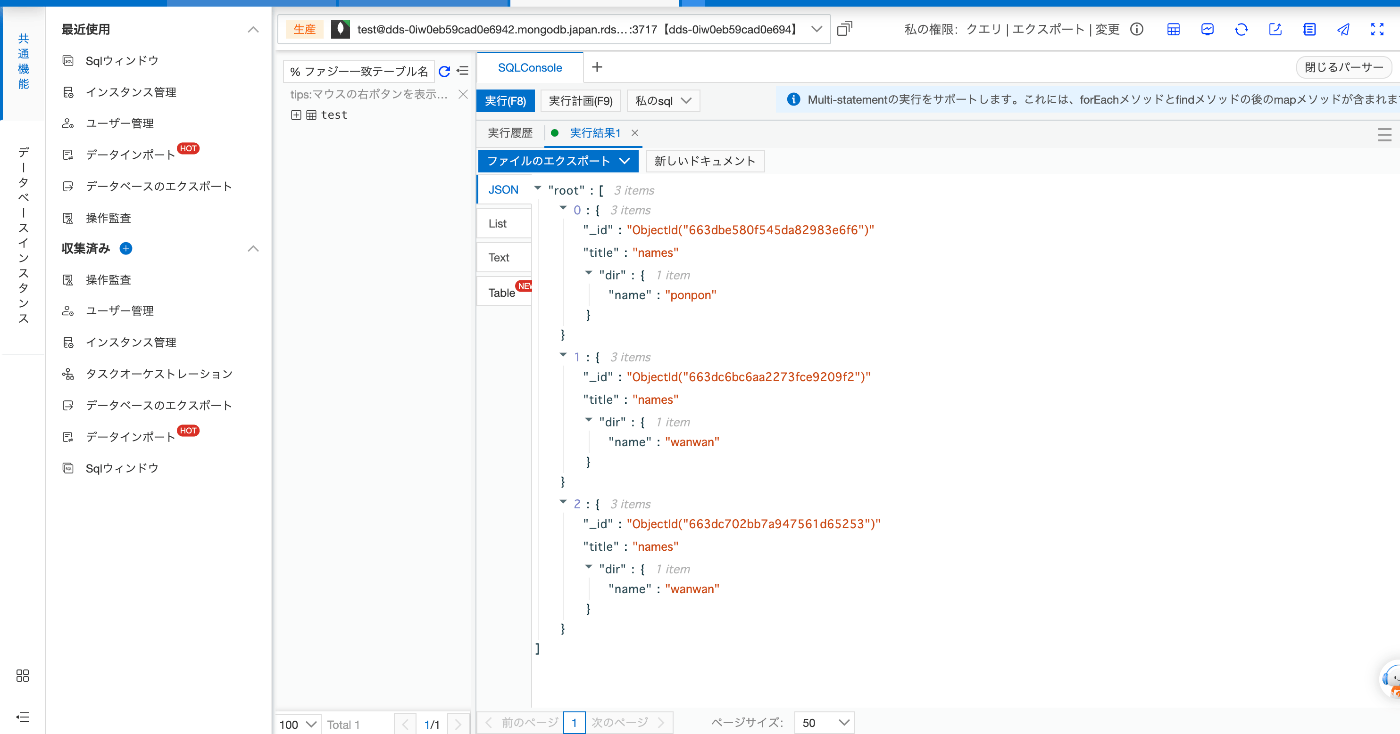Click the paper plane icon in top toolbar
Screen dimensions: 1400x734
coord(1343,29)
